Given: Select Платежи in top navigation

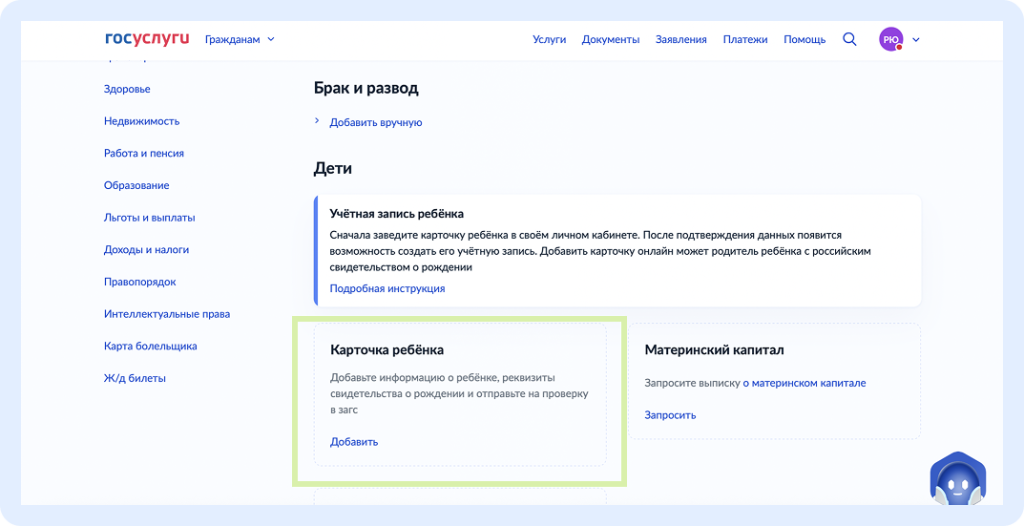Looking at the screenshot, I should (745, 39).
